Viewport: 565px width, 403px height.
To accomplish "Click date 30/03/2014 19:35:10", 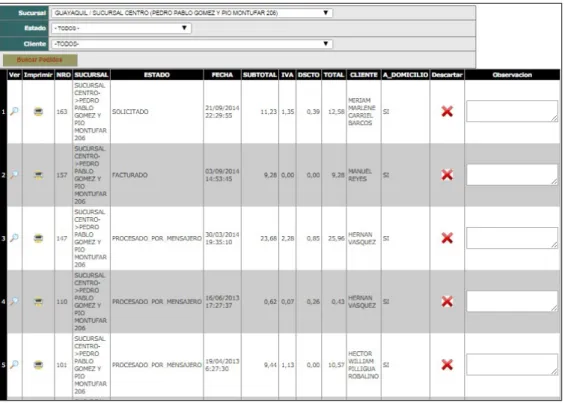I will tap(222, 238).
